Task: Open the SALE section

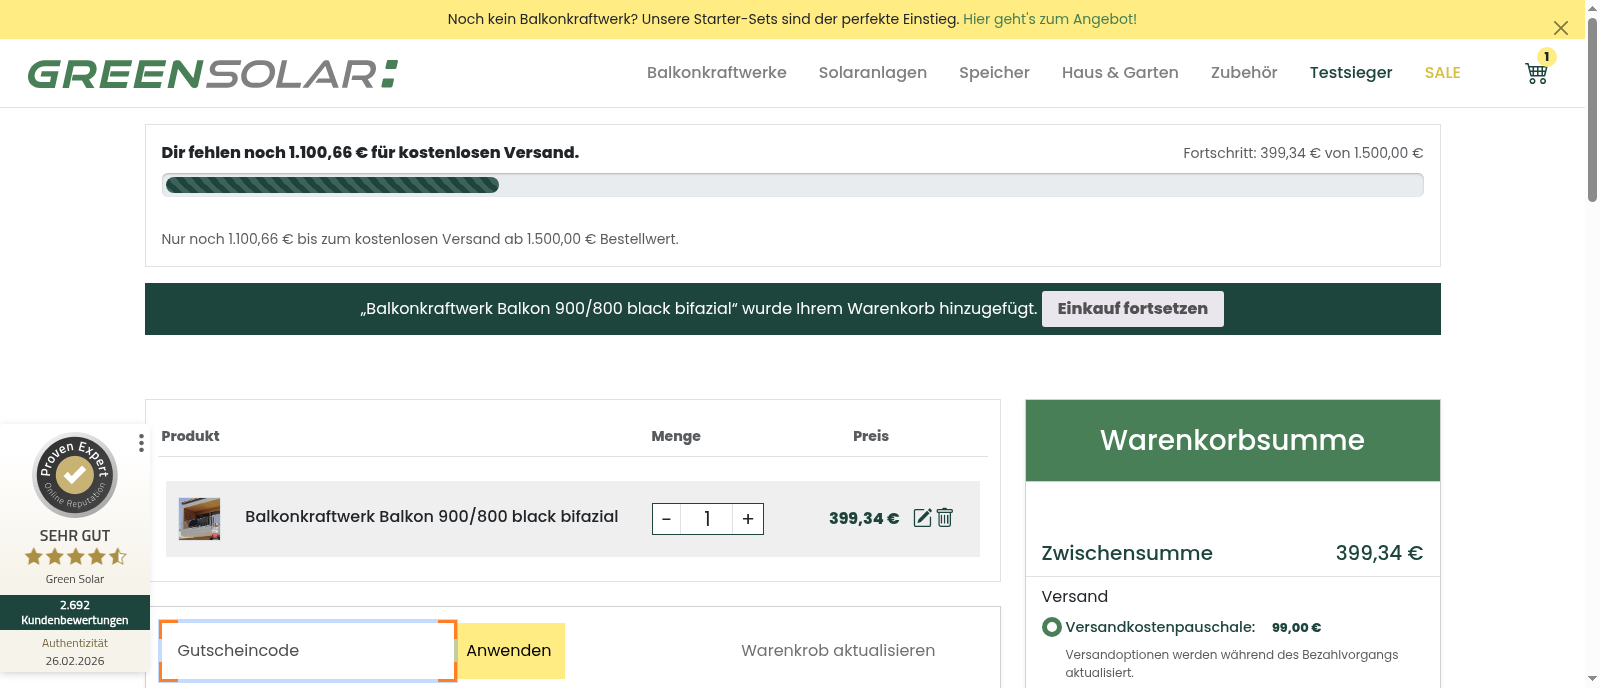Action: (1443, 73)
